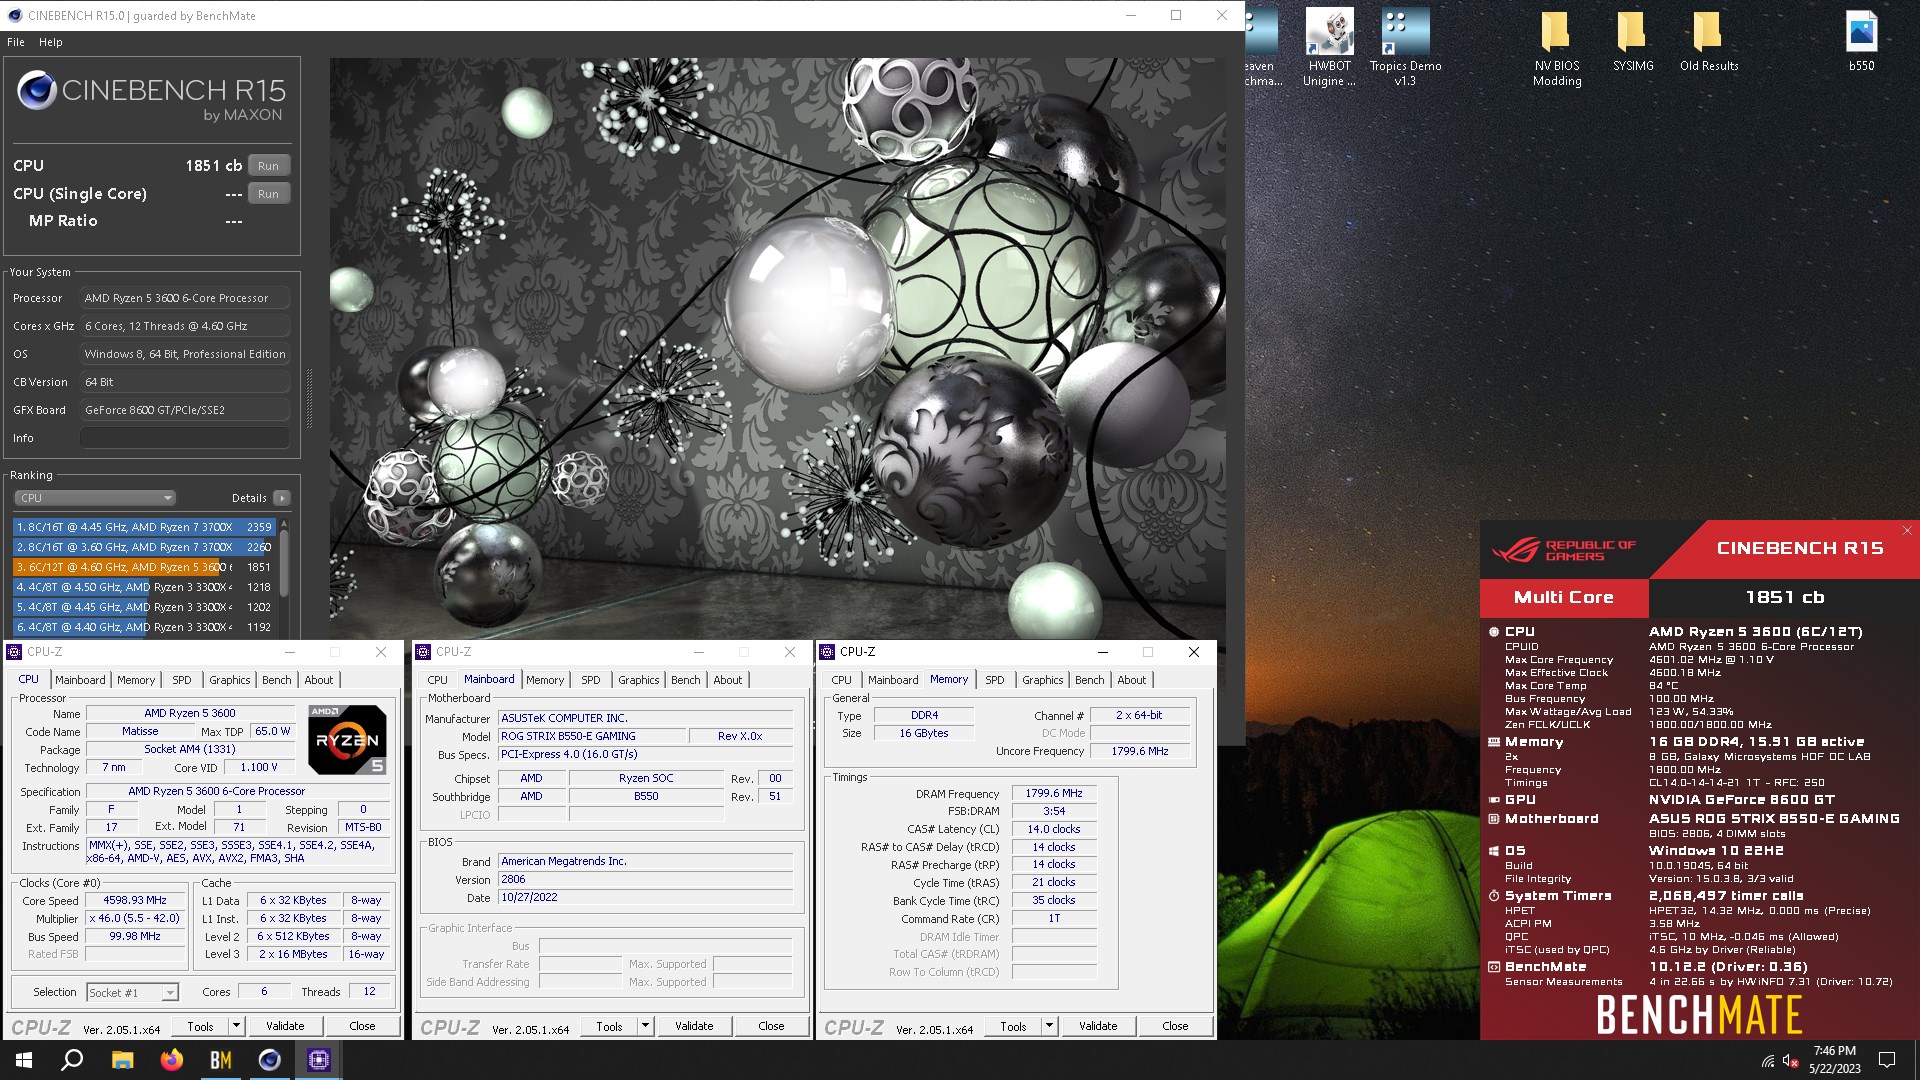Viewport: 1920px width, 1080px height.
Task: Click the Multi Core label in BenchMate
Action: pyautogui.click(x=1564, y=597)
